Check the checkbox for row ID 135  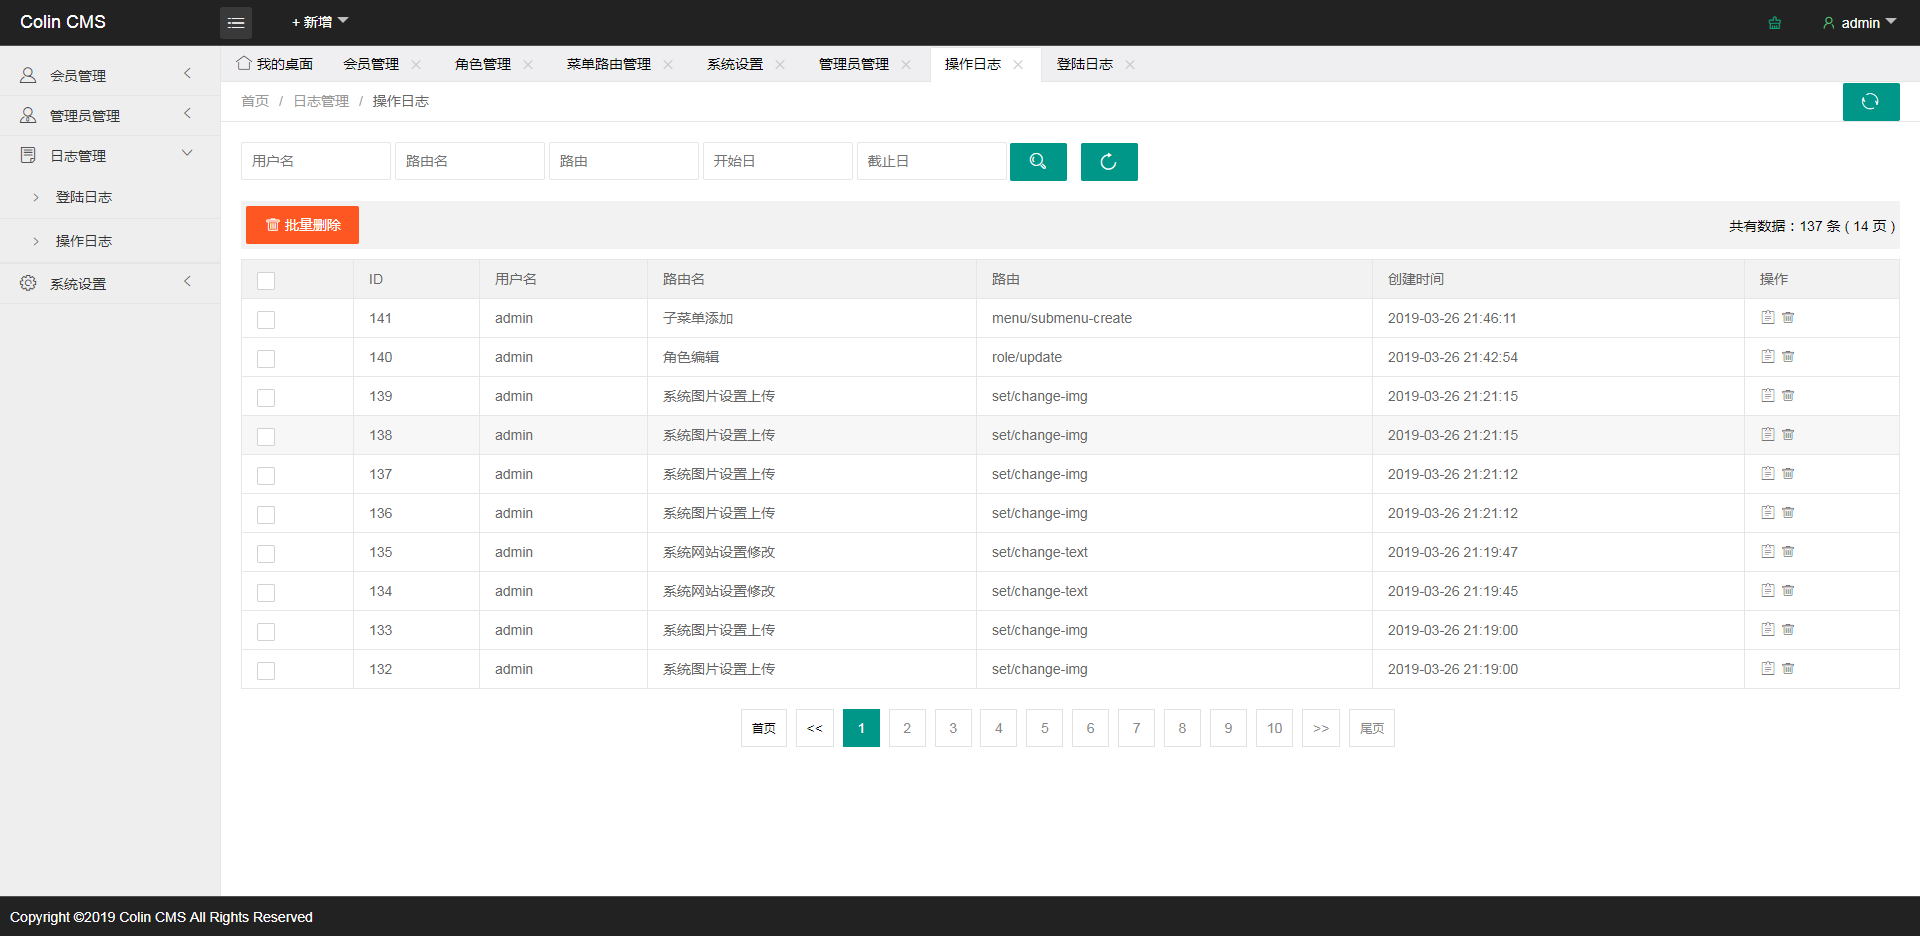pyautogui.click(x=266, y=554)
